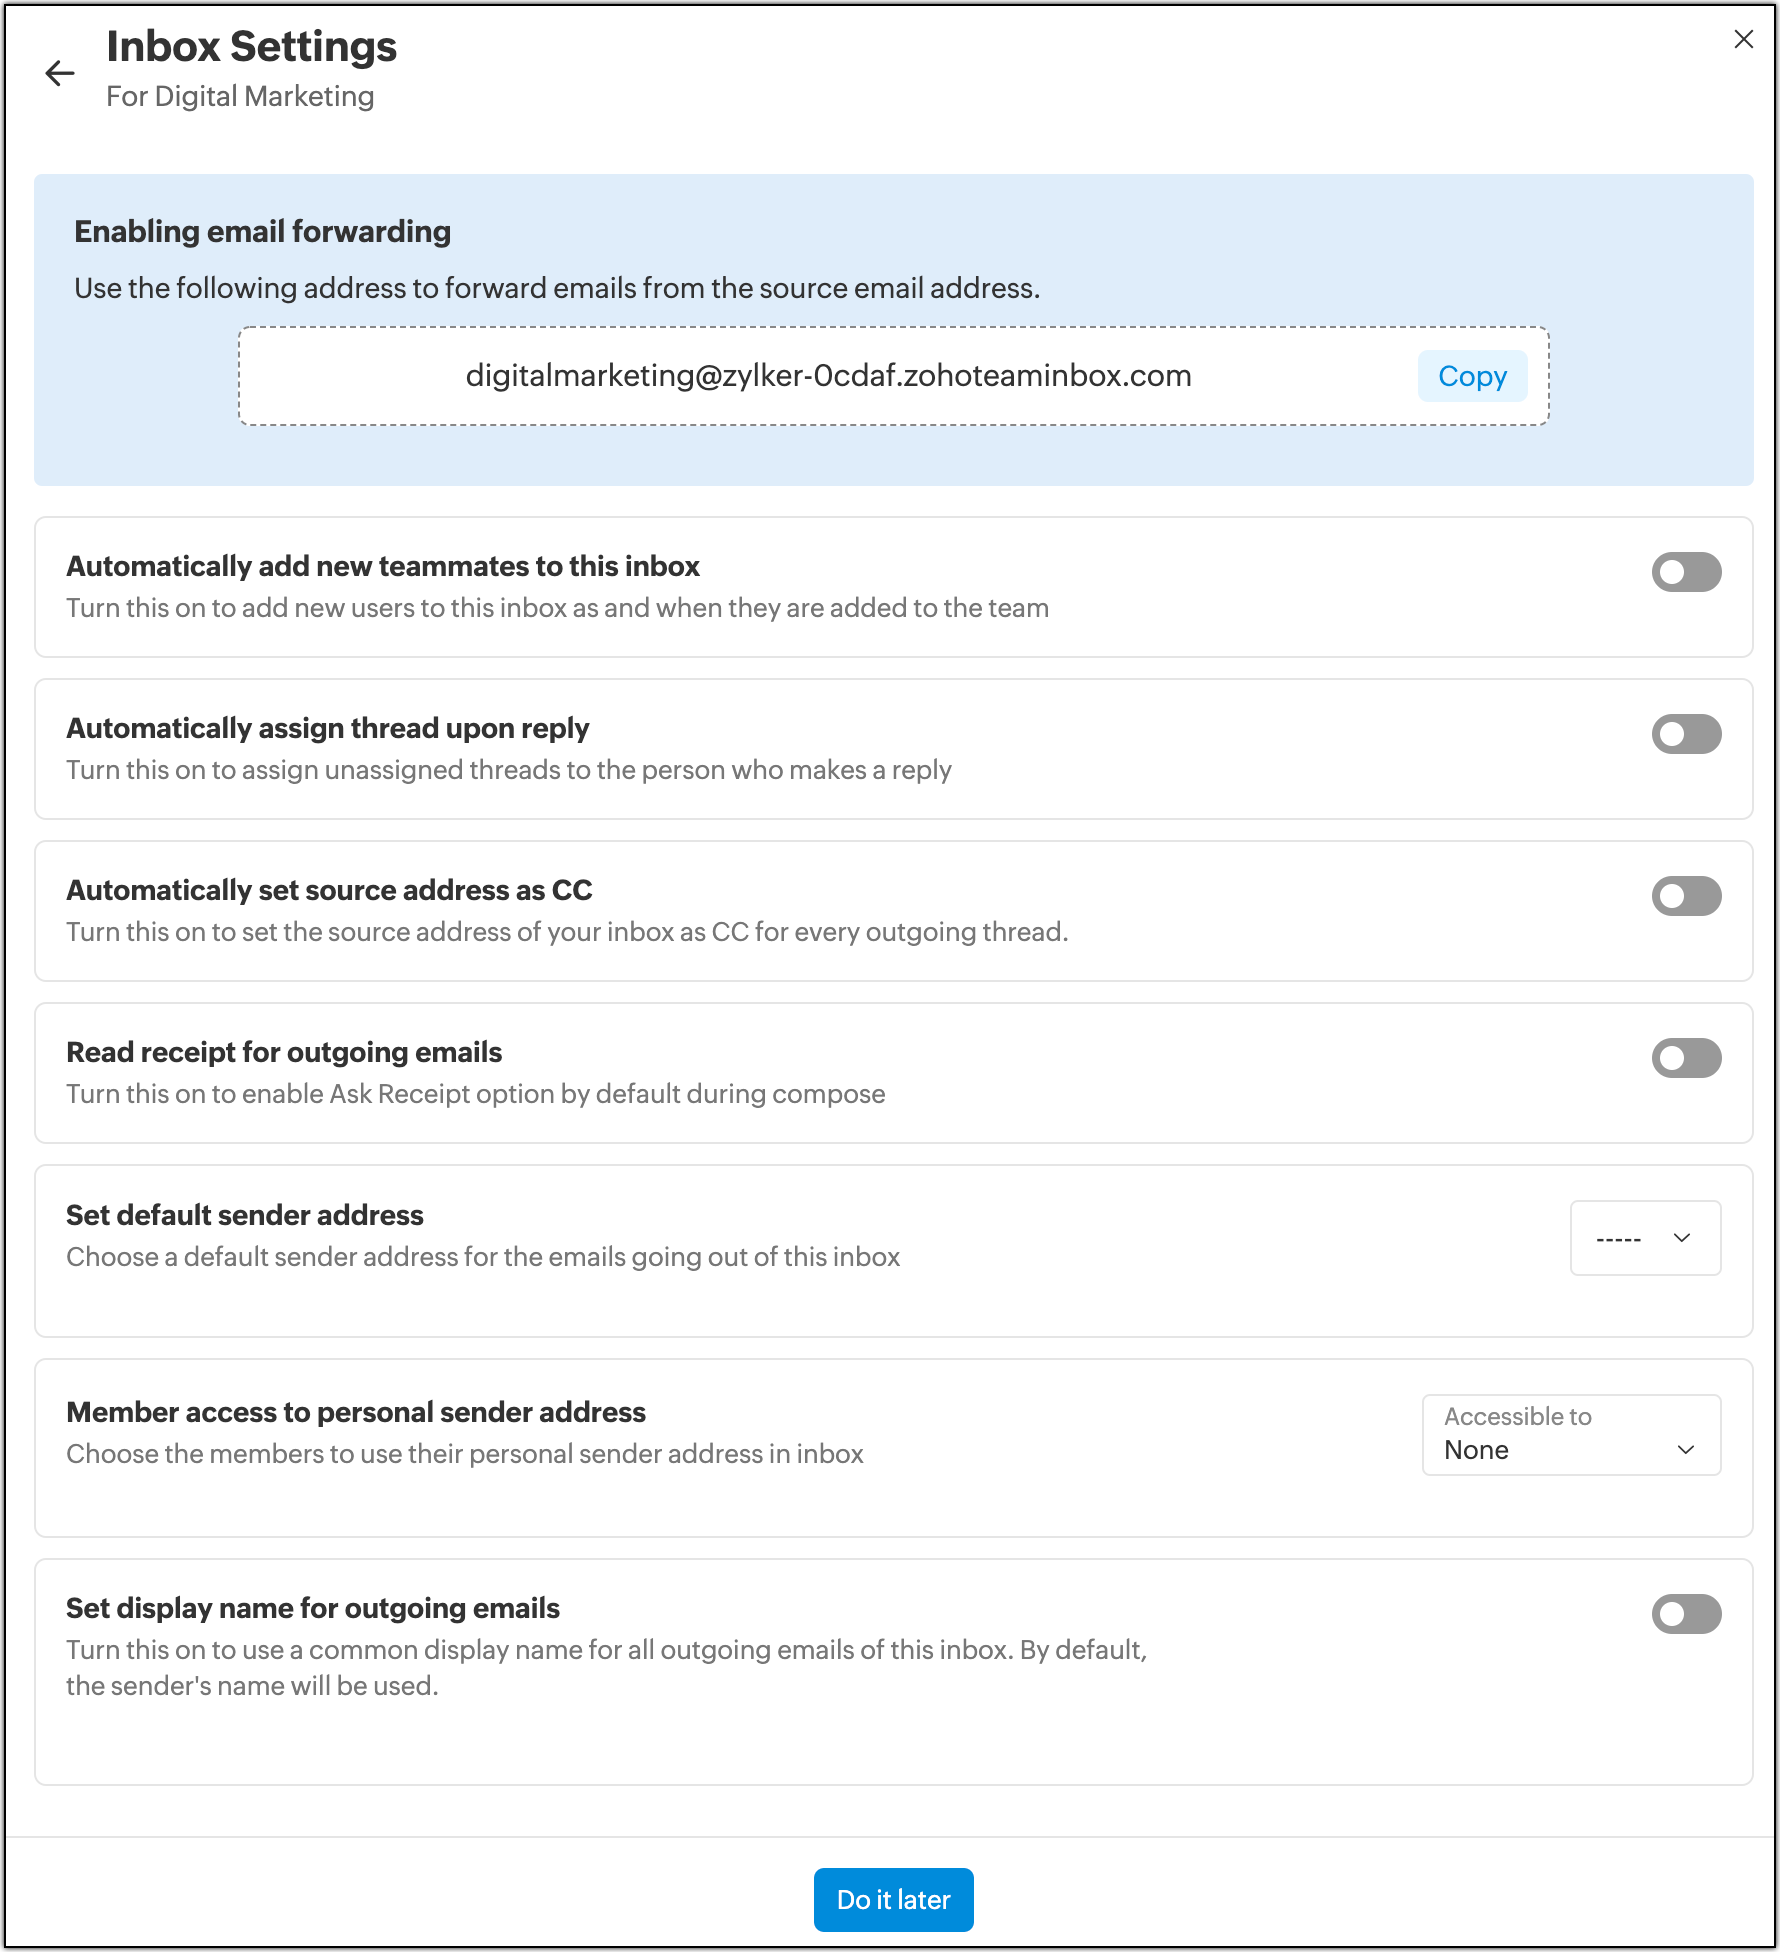Enable automatically add new teammates toggle
Screen dimensions: 1780x1952
[1685, 572]
